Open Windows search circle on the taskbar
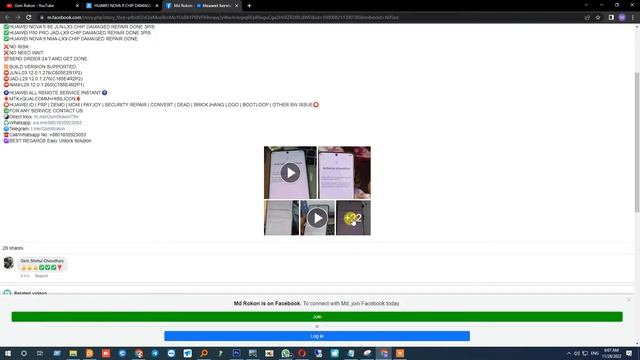The image size is (640, 360). 24,353
